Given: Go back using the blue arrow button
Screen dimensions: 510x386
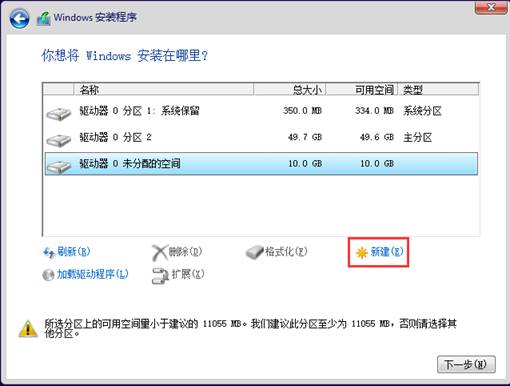Looking at the screenshot, I should click(x=19, y=18).
